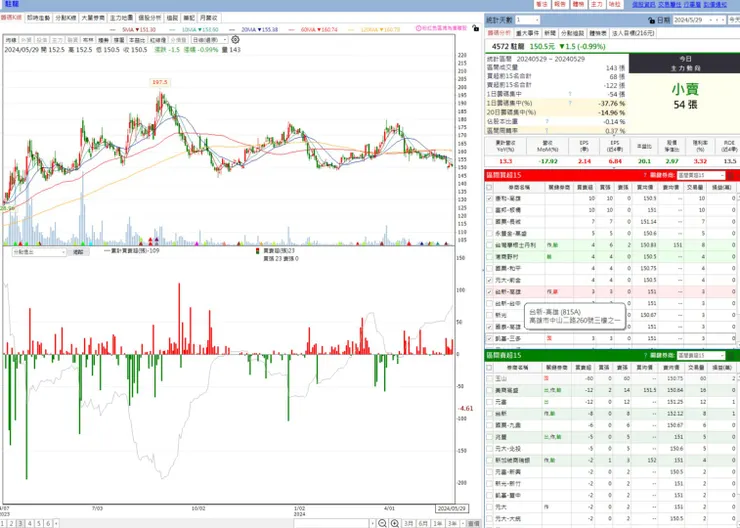This screenshot has width=740, height=528.
Task: Set chart range to 1年
Action: (x=437, y=523)
